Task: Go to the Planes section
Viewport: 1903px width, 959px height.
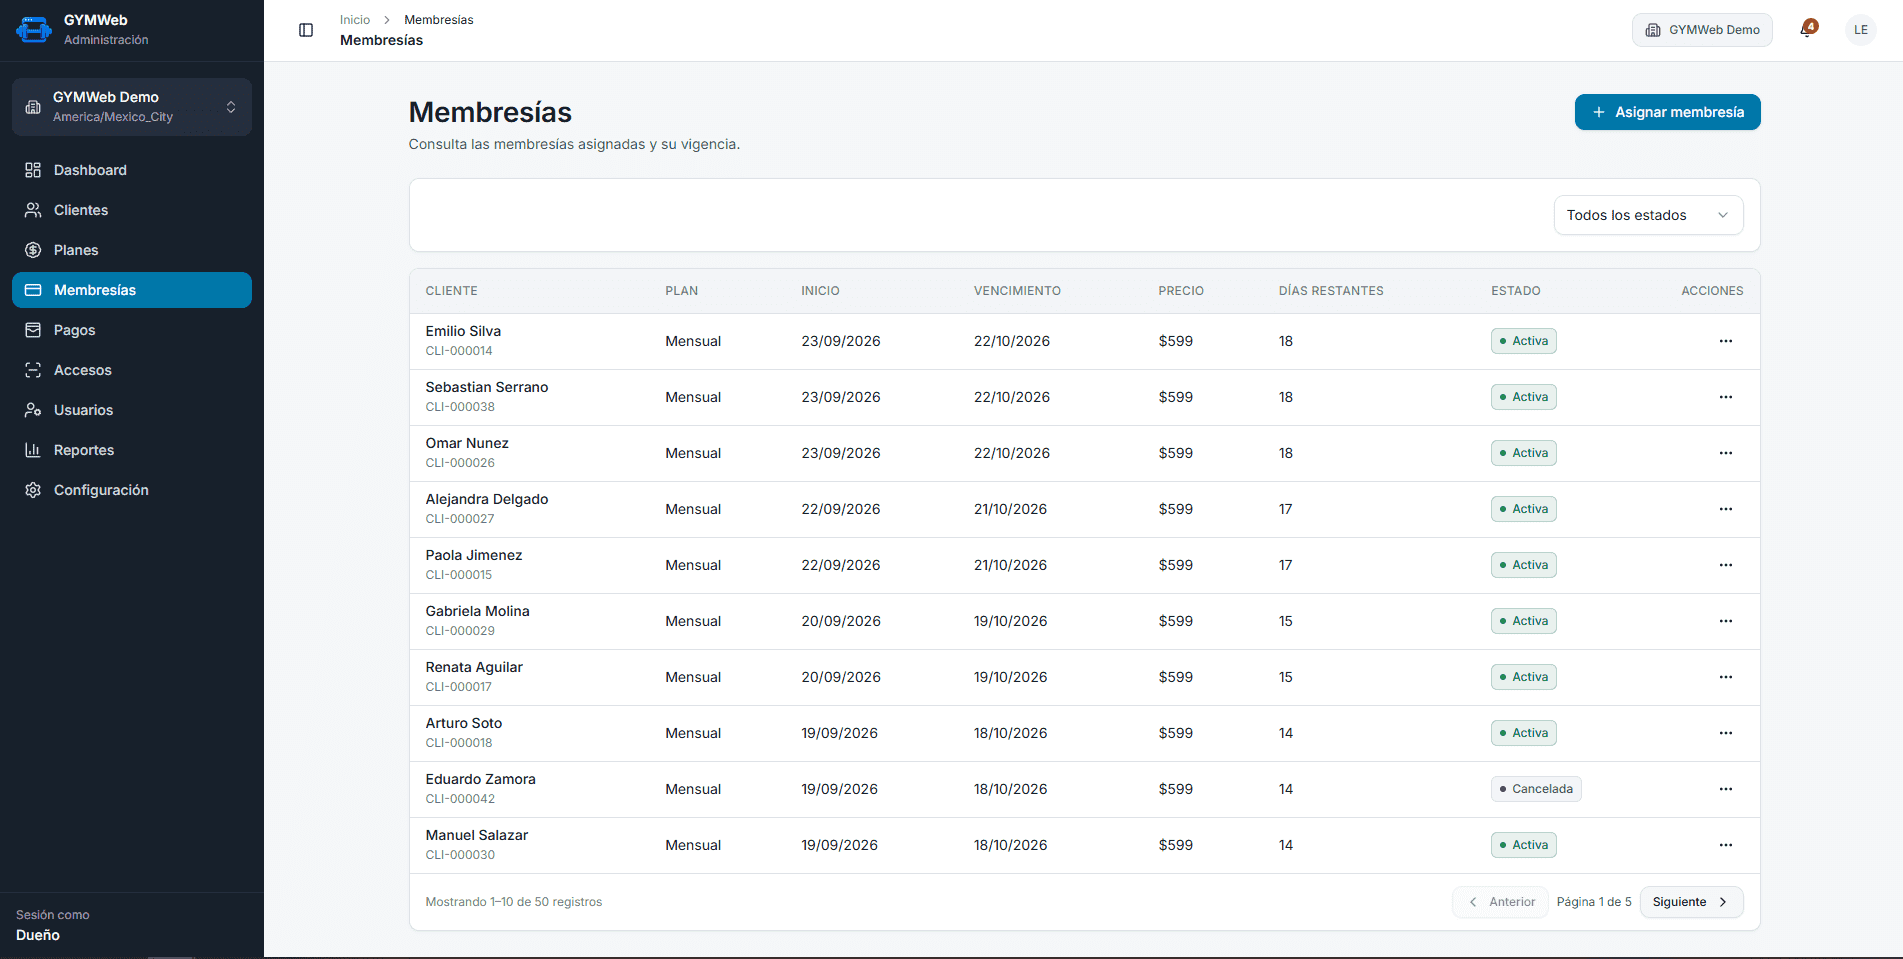Action: pyautogui.click(x=132, y=250)
